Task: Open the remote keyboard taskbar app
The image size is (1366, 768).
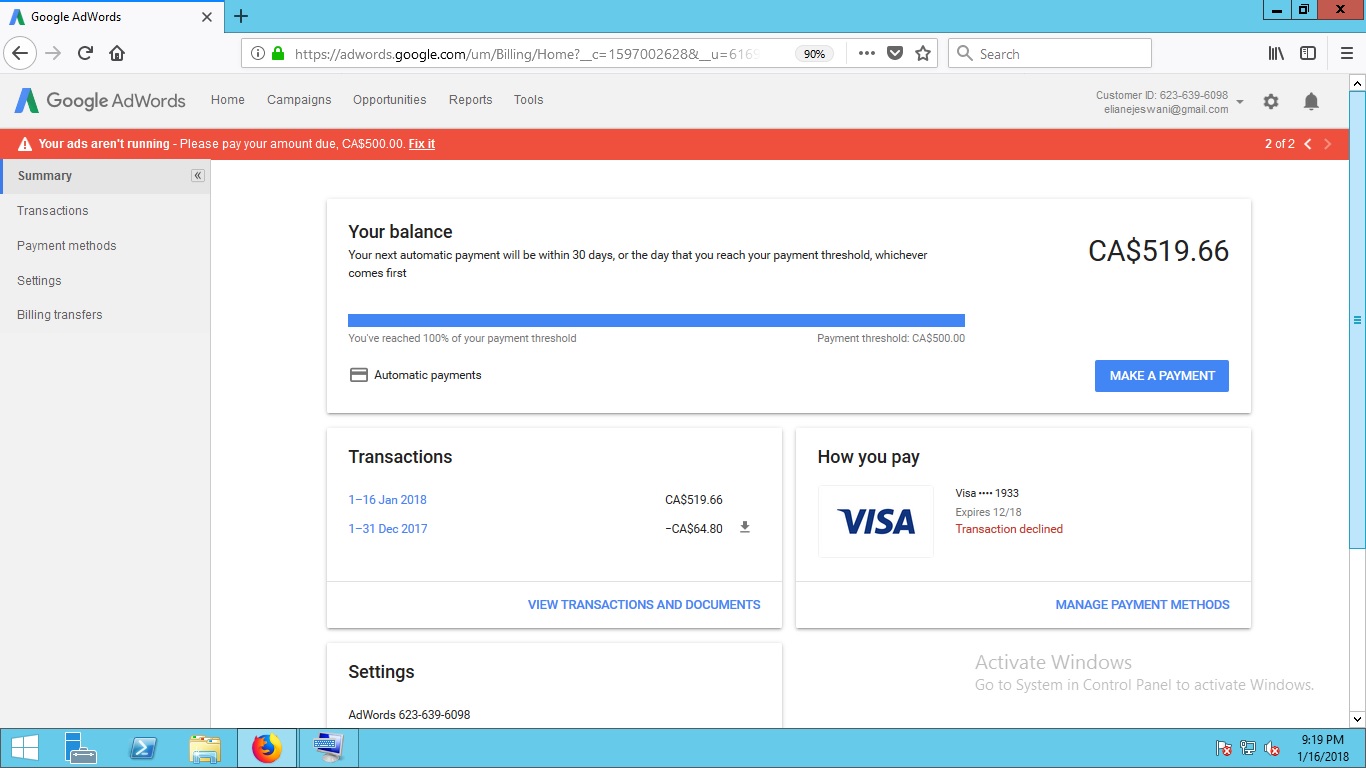Action: pos(327,748)
